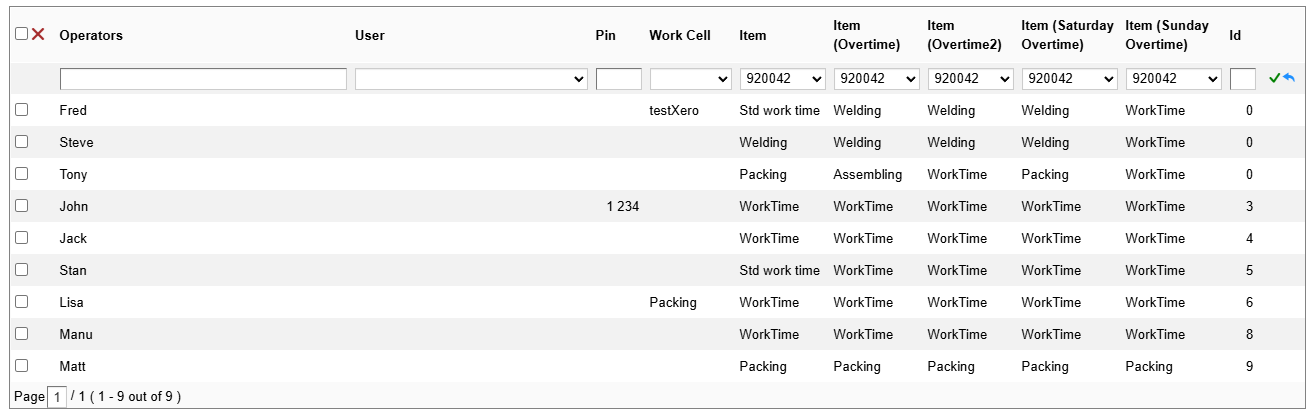Screen dimensions: 1309x414
Task: Select the checkbox next to John
Action: [21, 206]
